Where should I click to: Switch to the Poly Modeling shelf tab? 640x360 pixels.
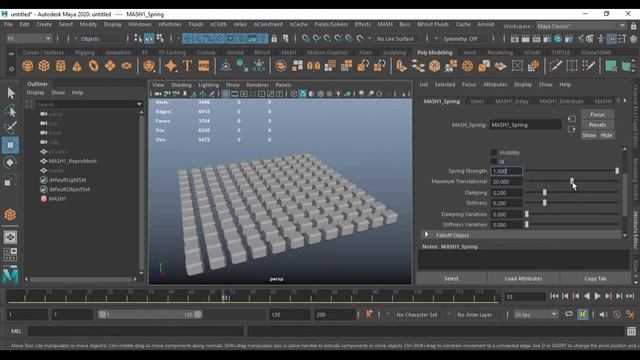(x=434, y=52)
